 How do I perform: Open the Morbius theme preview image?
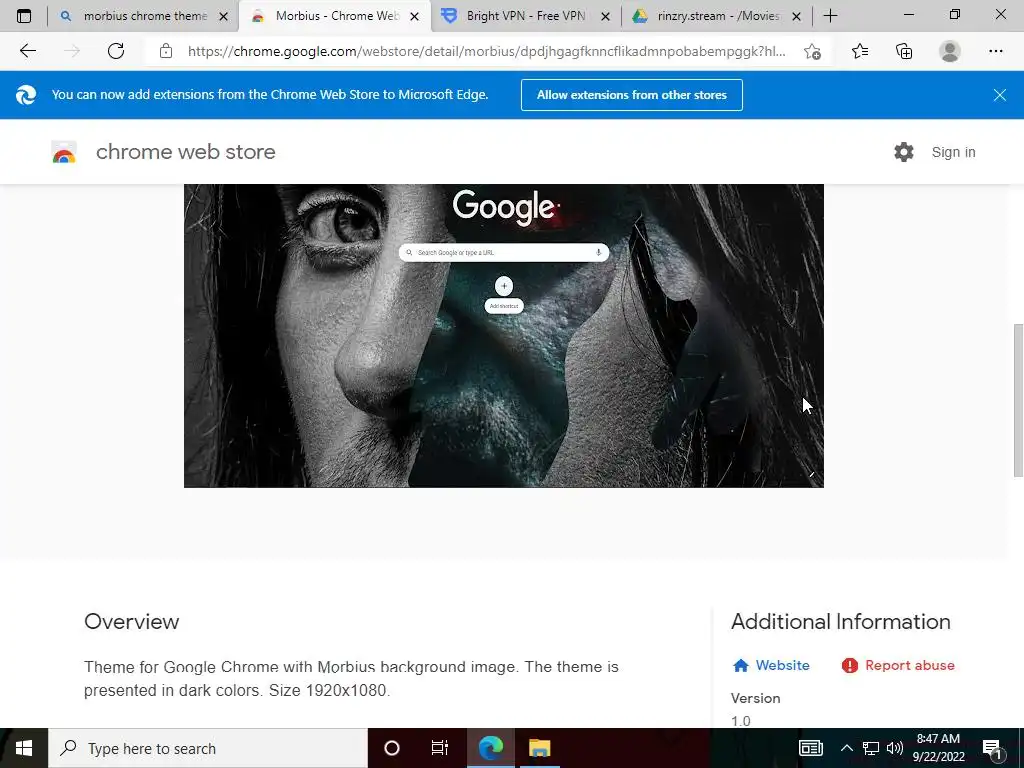coord(504,336)
